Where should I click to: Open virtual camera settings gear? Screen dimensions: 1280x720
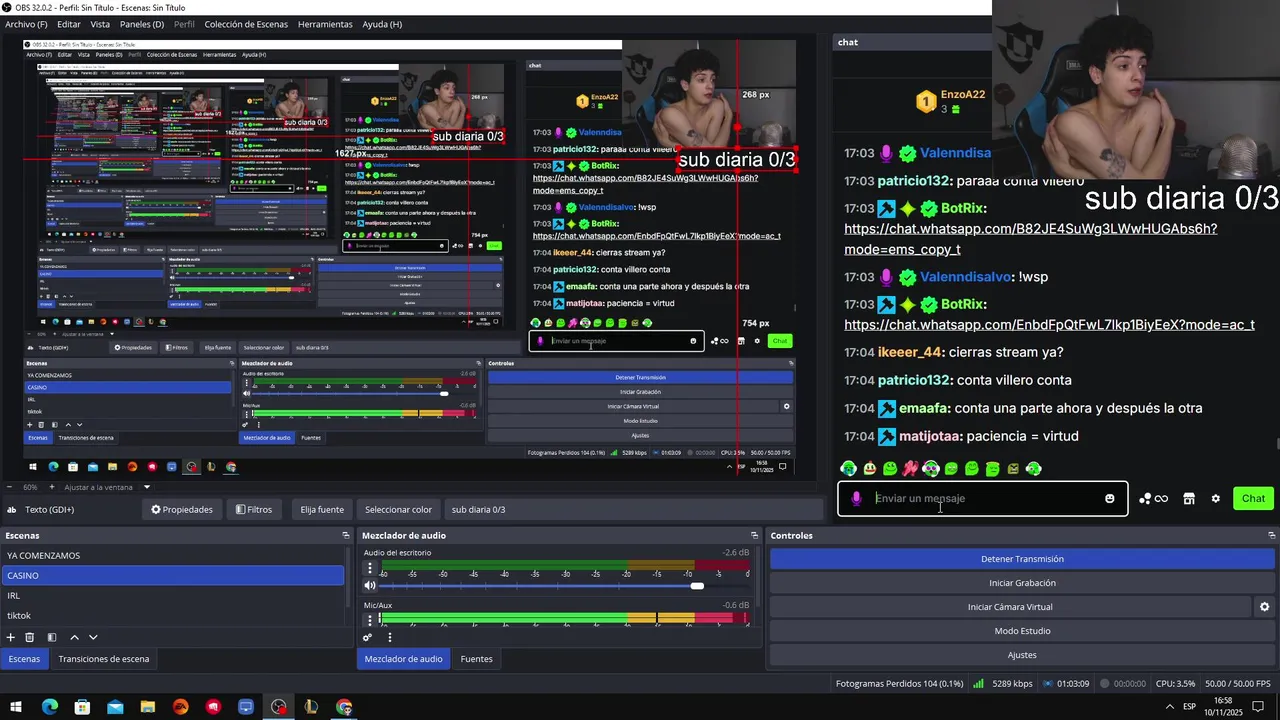click(x=1264, y=607)
